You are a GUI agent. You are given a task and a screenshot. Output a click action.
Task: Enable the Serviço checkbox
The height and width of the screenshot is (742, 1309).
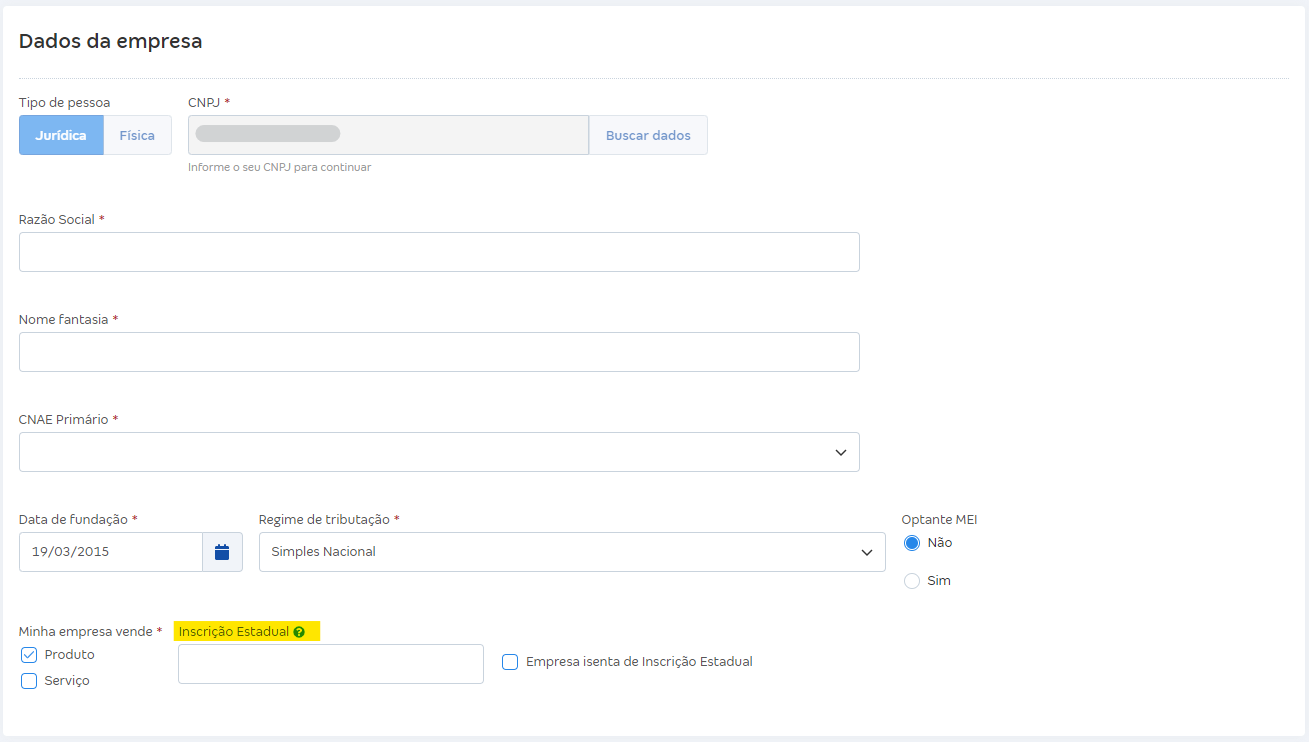29,681
